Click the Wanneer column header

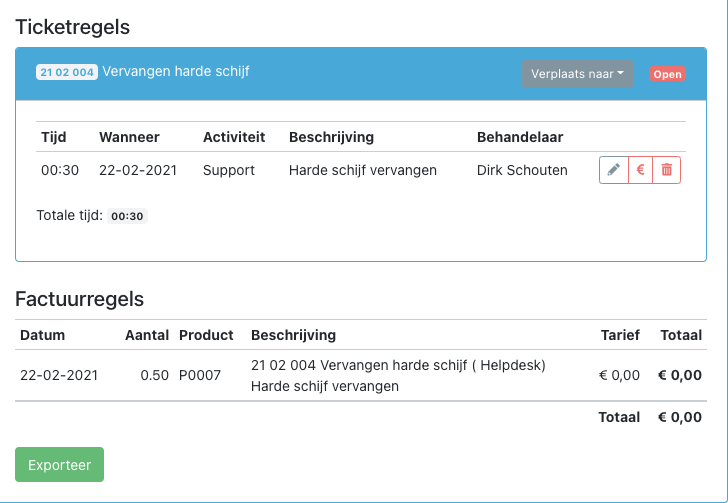pyautogui.click(x=129, y=137)
